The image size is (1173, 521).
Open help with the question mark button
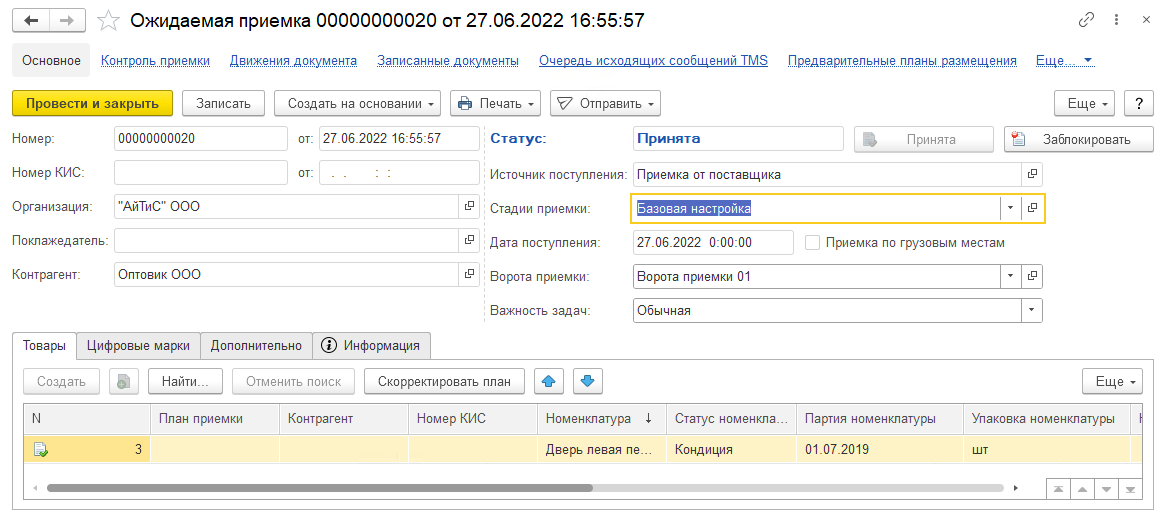point(1139,104)
